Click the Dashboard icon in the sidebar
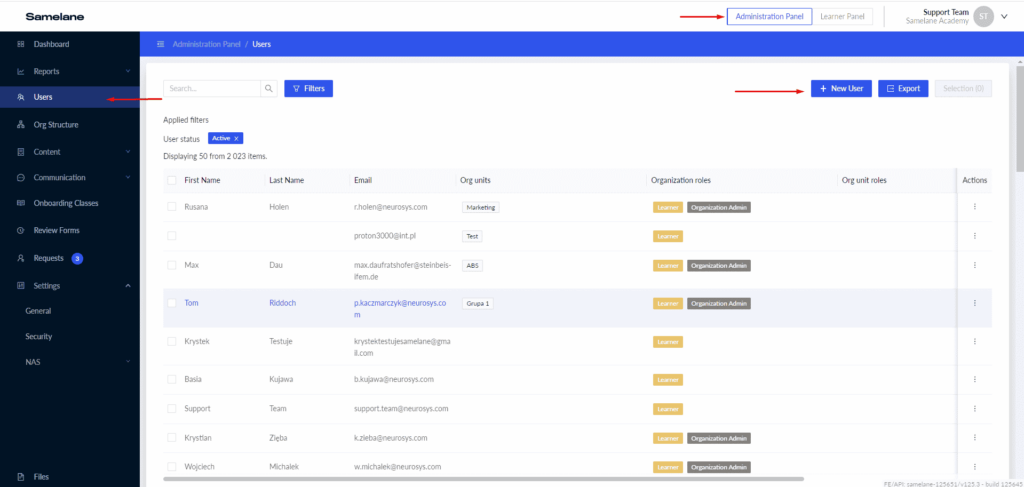The image size is (1024, 487). click(21, 45)
